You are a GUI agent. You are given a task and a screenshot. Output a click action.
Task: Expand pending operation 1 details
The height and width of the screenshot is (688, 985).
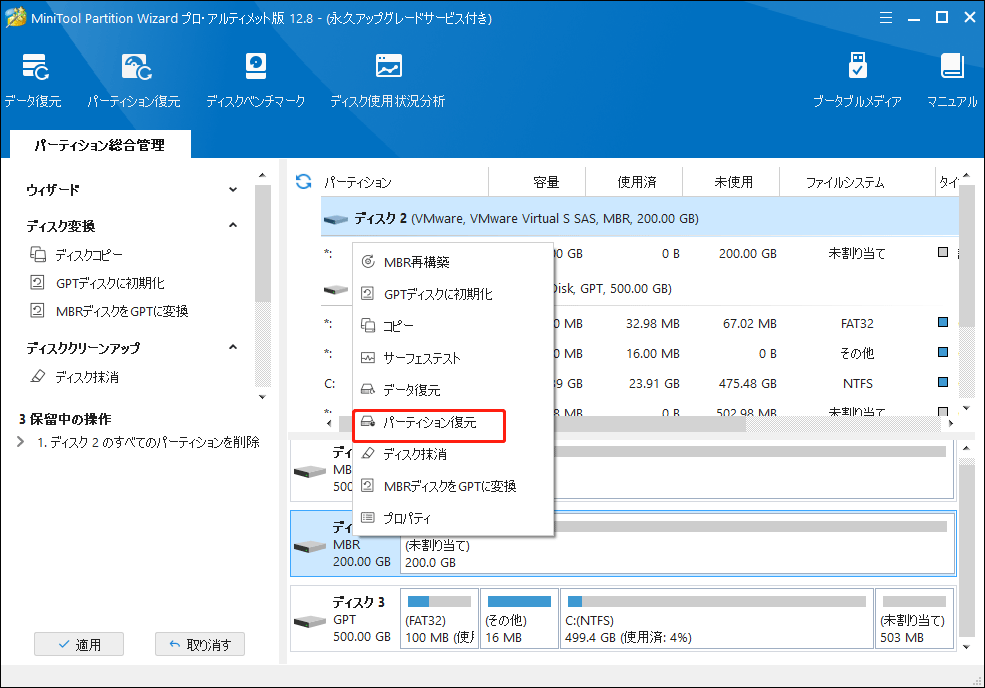pyautogui.click(x=22, y=442)
